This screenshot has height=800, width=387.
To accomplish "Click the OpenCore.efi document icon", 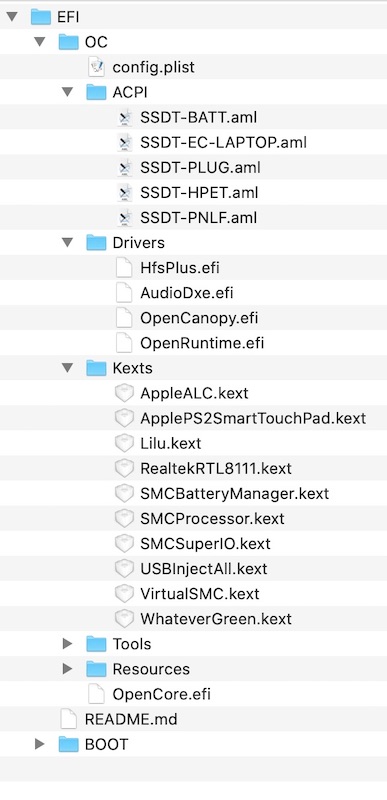I will (96, 694).
